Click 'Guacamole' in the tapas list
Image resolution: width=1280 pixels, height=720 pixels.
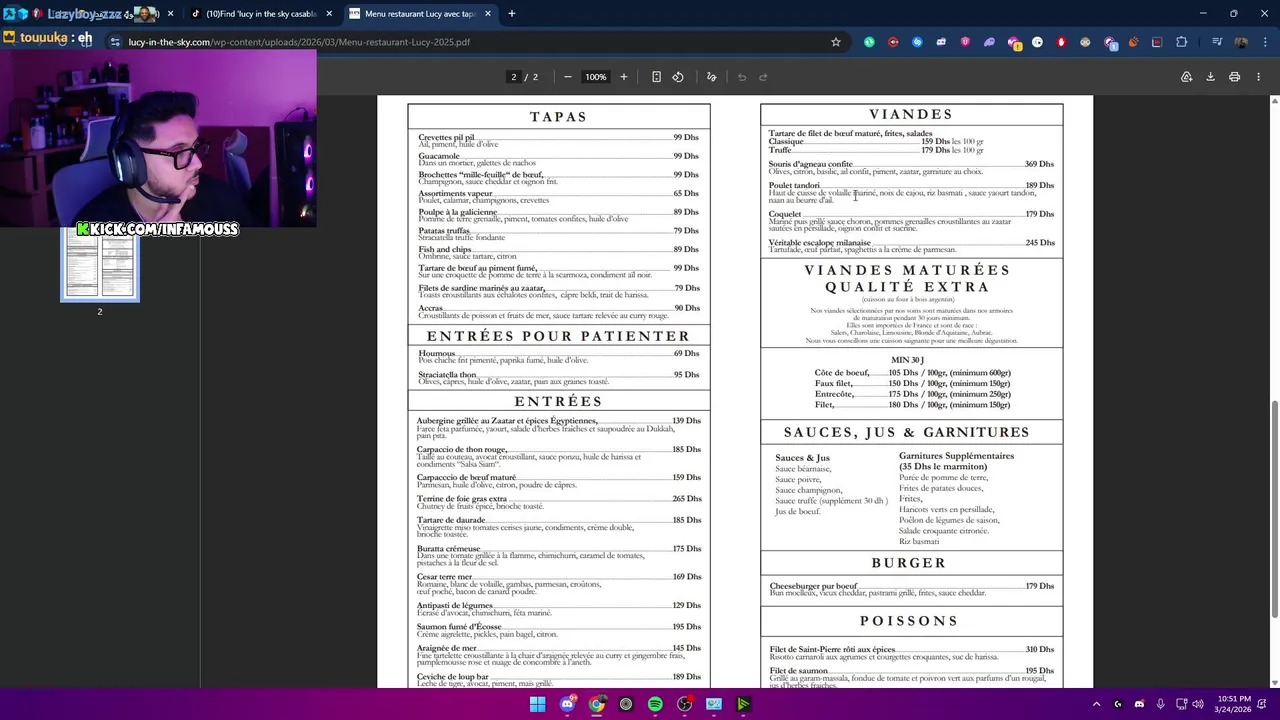pyautogui.click(x=439, y=156)
